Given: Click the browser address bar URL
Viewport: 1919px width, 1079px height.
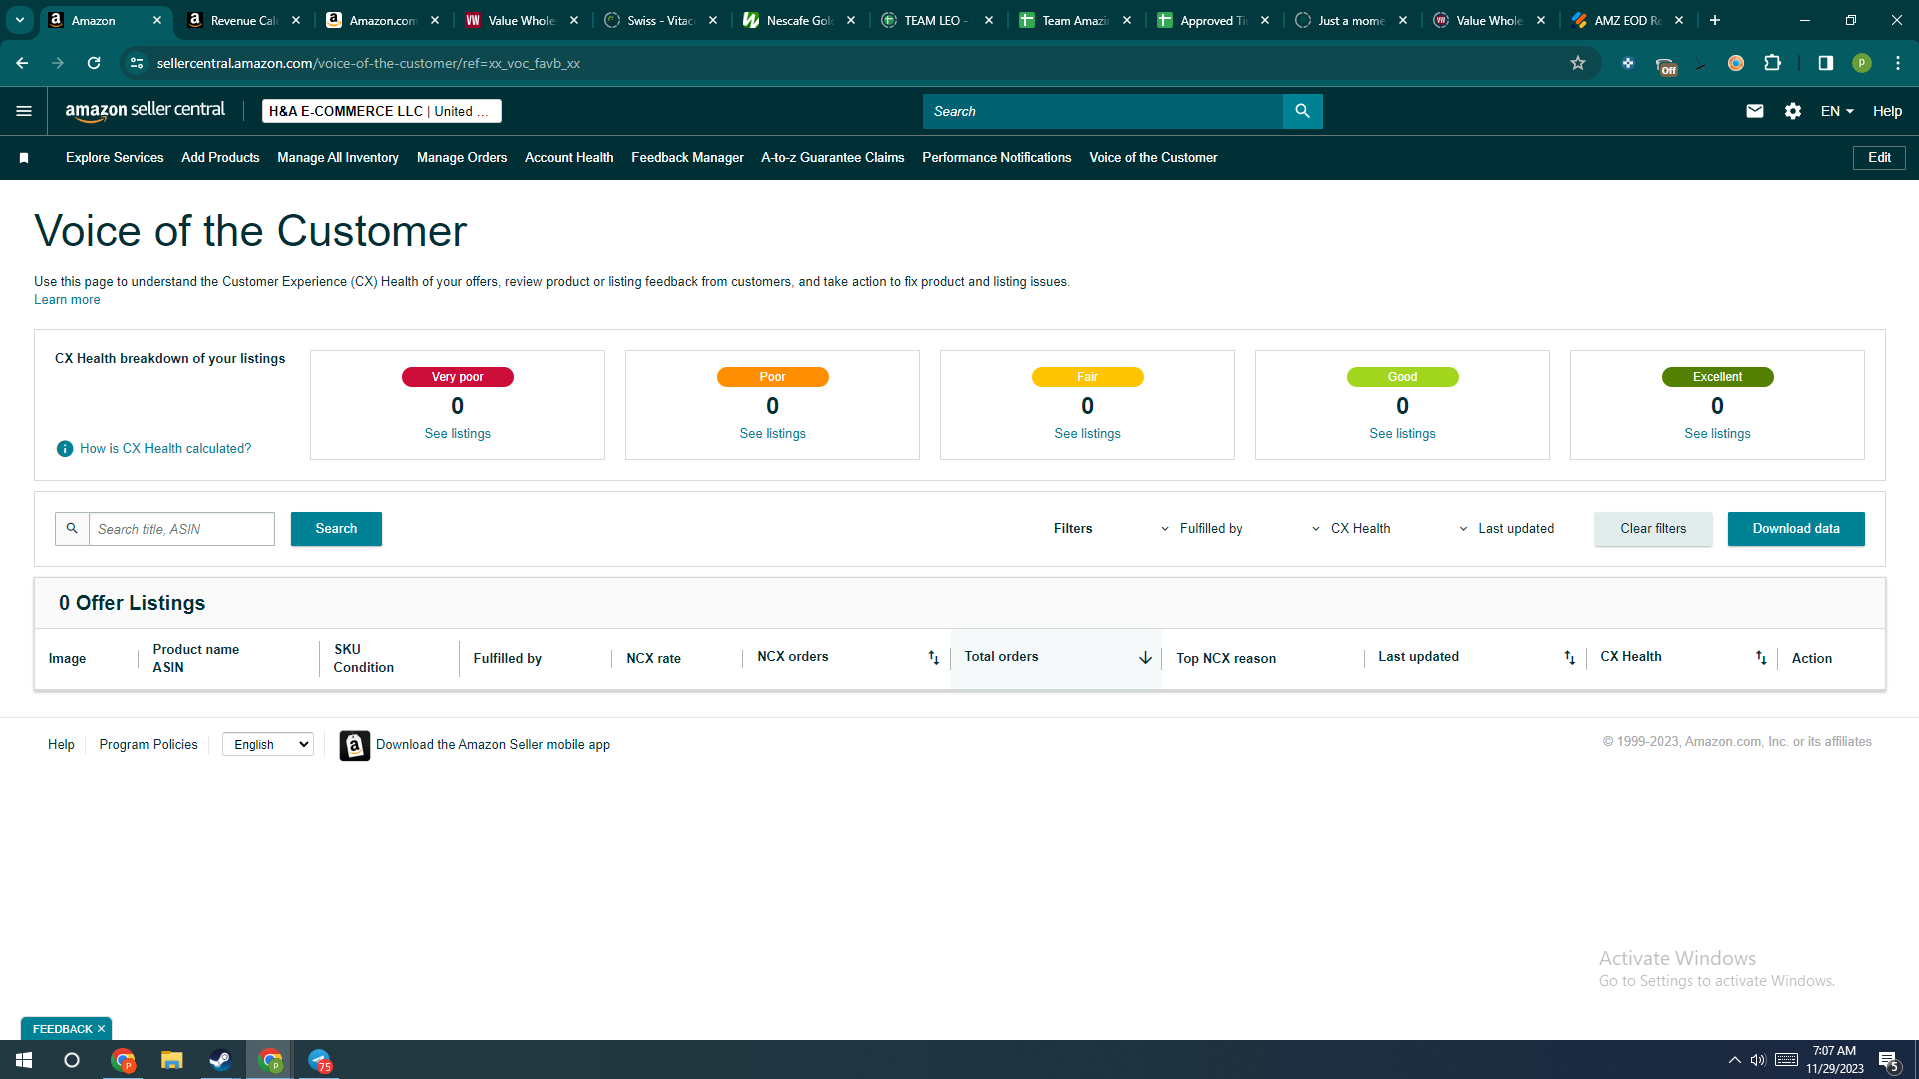Looking at the screenshot, I should click(x=368, y=63).
